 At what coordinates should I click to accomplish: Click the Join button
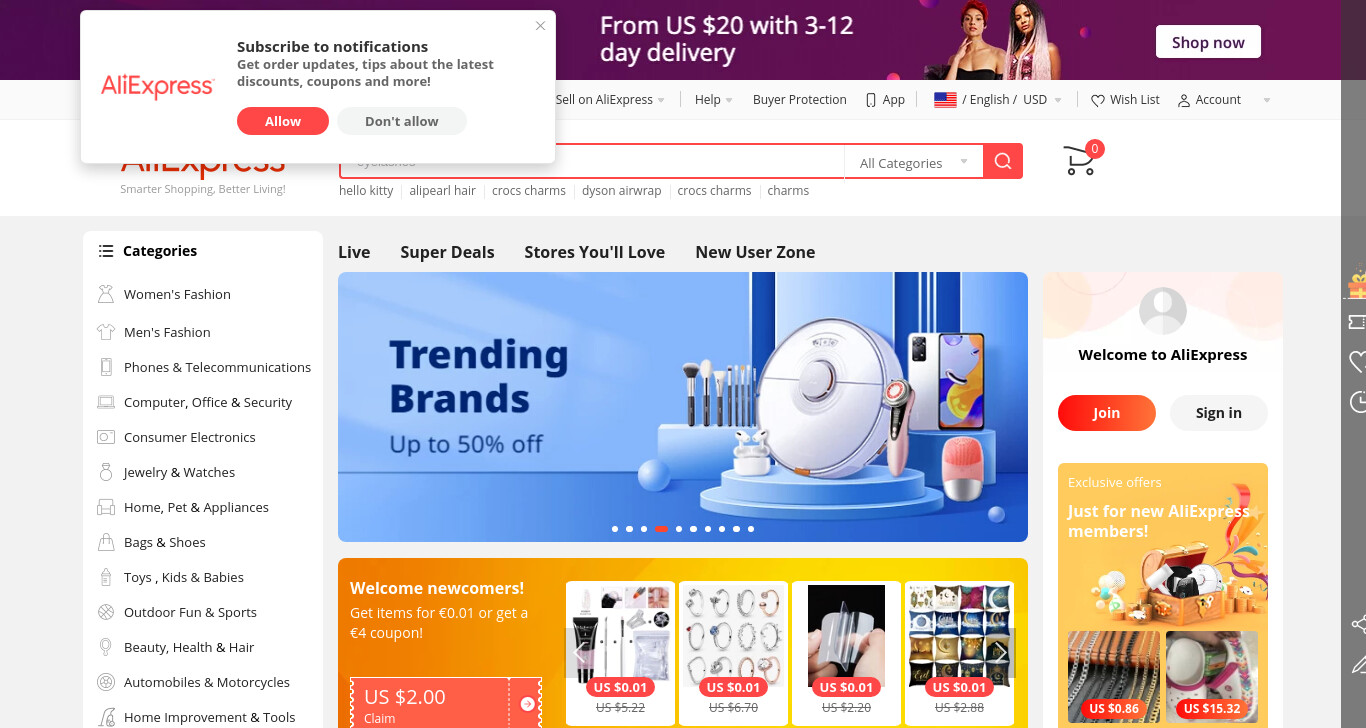click(x=1106, y=413)
